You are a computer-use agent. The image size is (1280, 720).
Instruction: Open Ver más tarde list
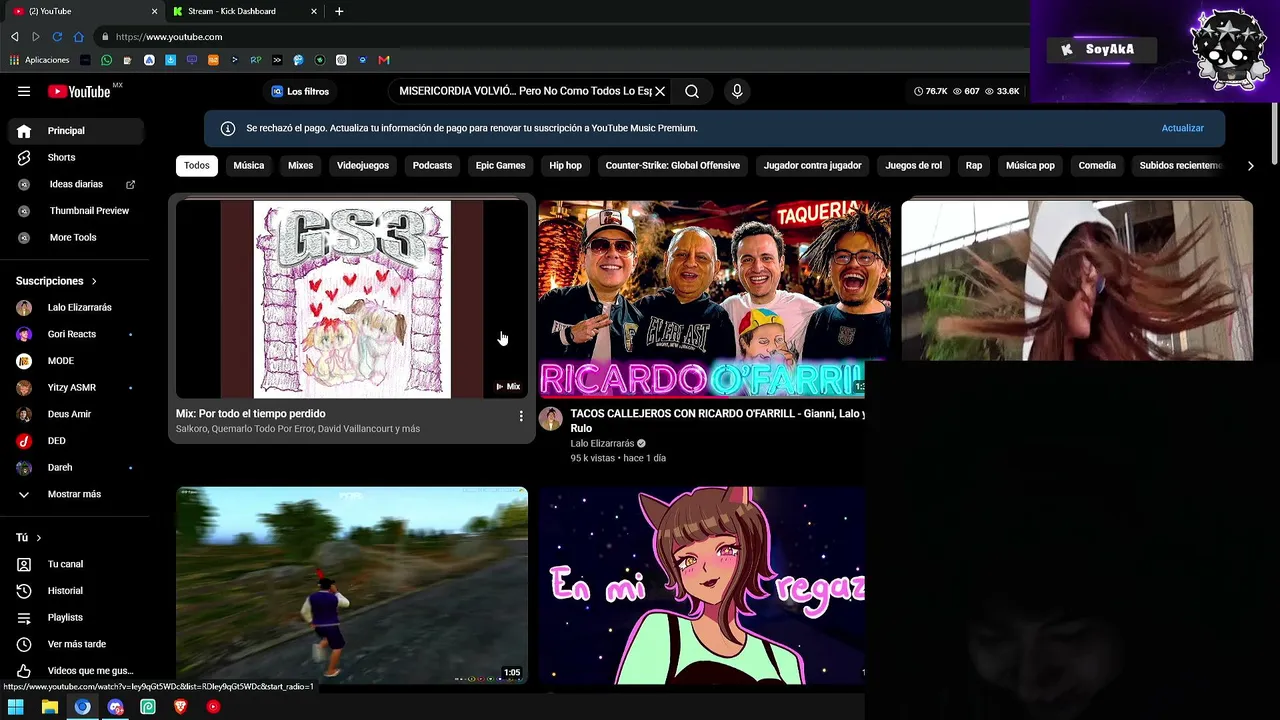pyautogui.click(x=76, y=644)
